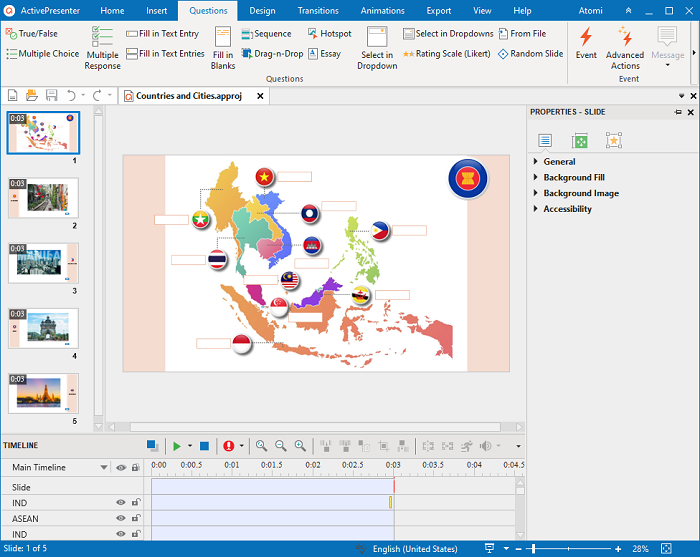Switch to the Design tab
The height and width of the screenshot is (557, 700).
point(262,11)
